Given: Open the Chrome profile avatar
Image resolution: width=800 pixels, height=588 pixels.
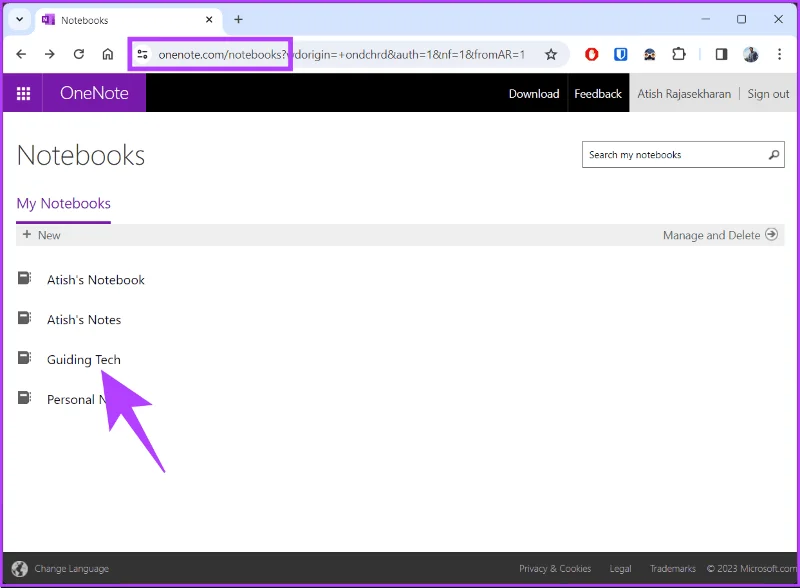Looking at the screenshot, I should click(750, 54).
